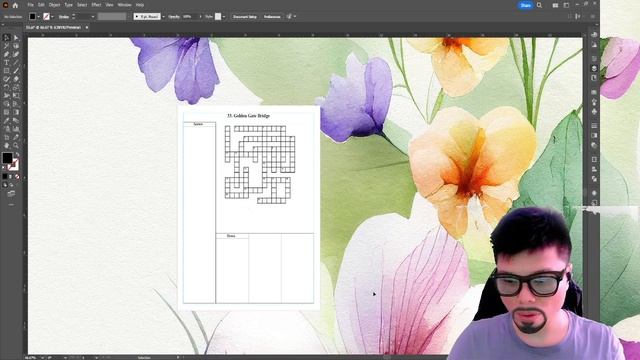The height and width of the screenshot is (360, 640).
Task: Go to the Home screen icon
Action: pos(16,5)
